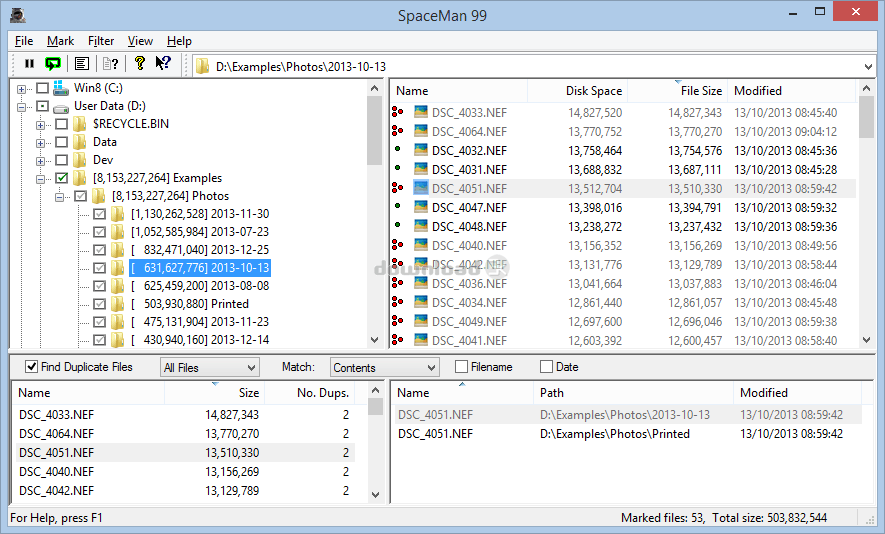Select DSC_4051.NEF in the Printed path row
Image resolution: width=885 pixels, height=534 pixels.
coord(435,434)
